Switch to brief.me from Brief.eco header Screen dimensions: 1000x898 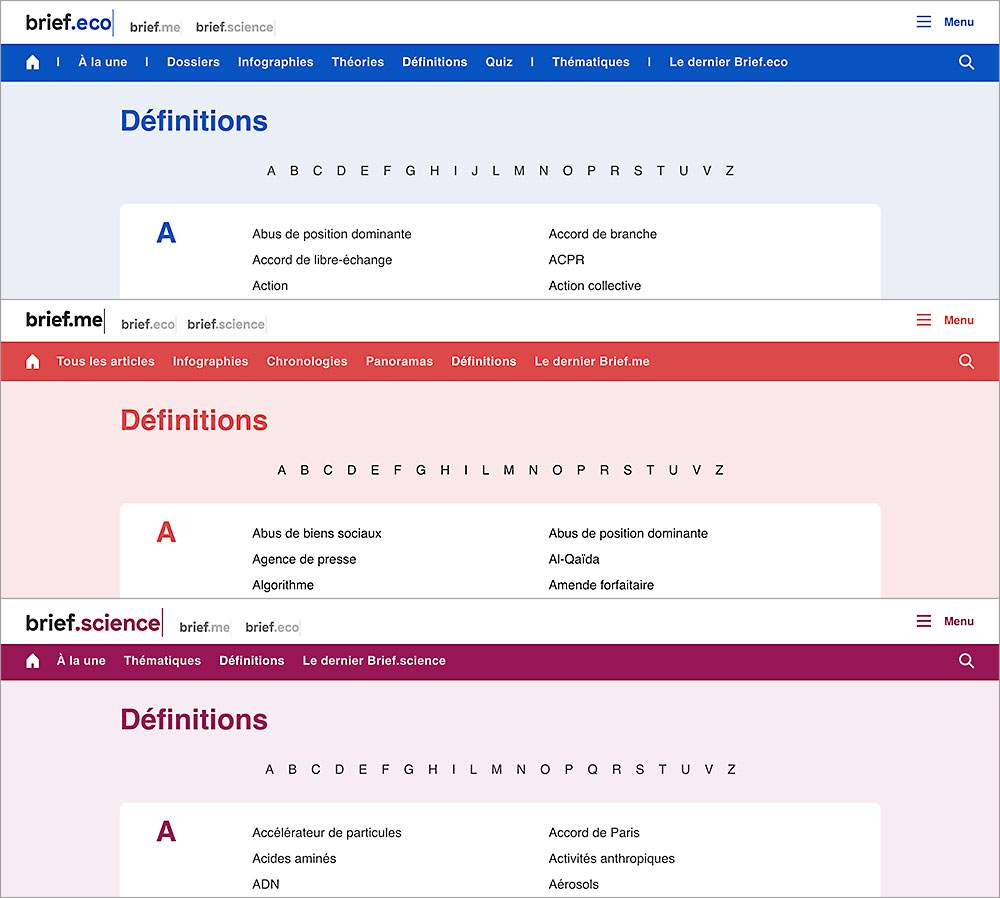(x=155, y=27)
